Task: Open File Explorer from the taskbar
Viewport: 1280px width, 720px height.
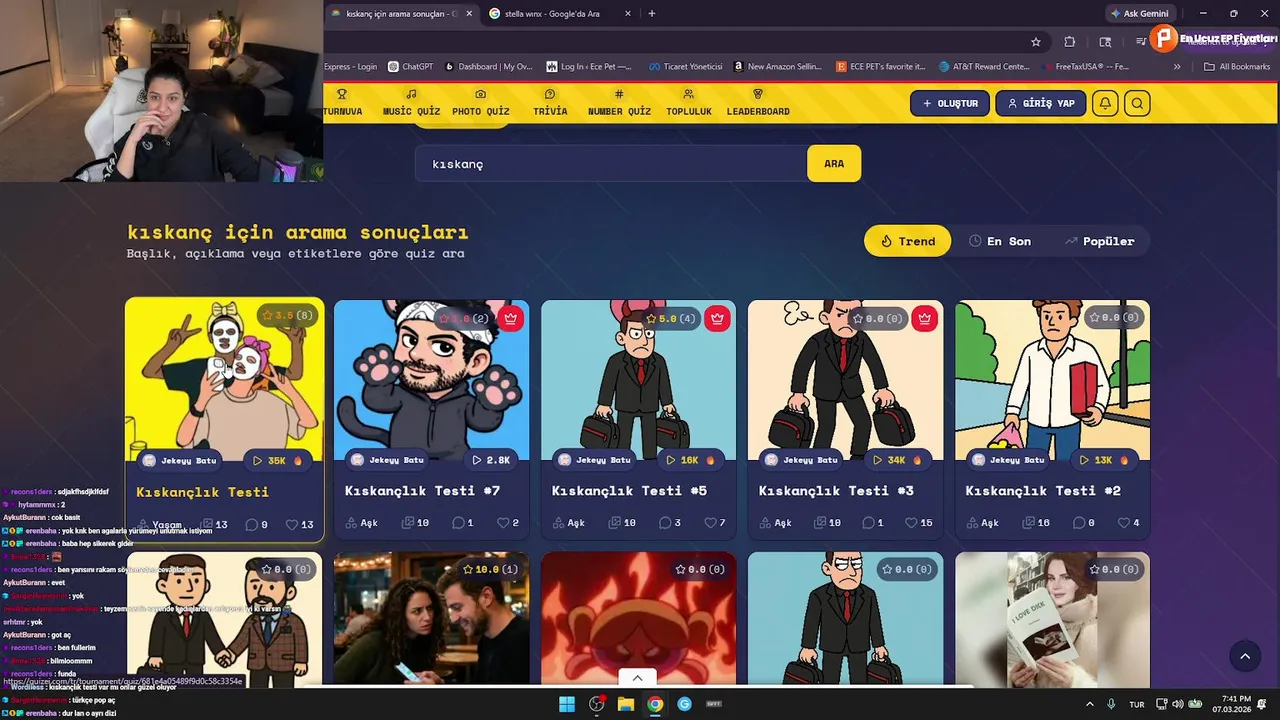Action: click(626, 704)
